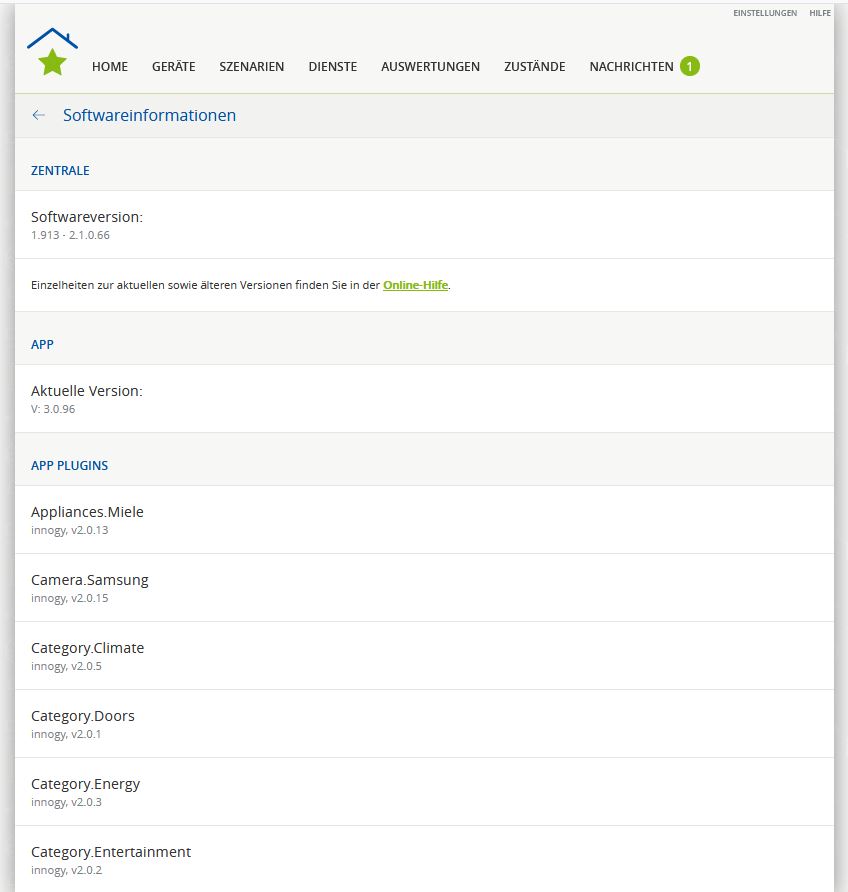Go to AUSWERTUNGEN page

click(x=430, y=67)
